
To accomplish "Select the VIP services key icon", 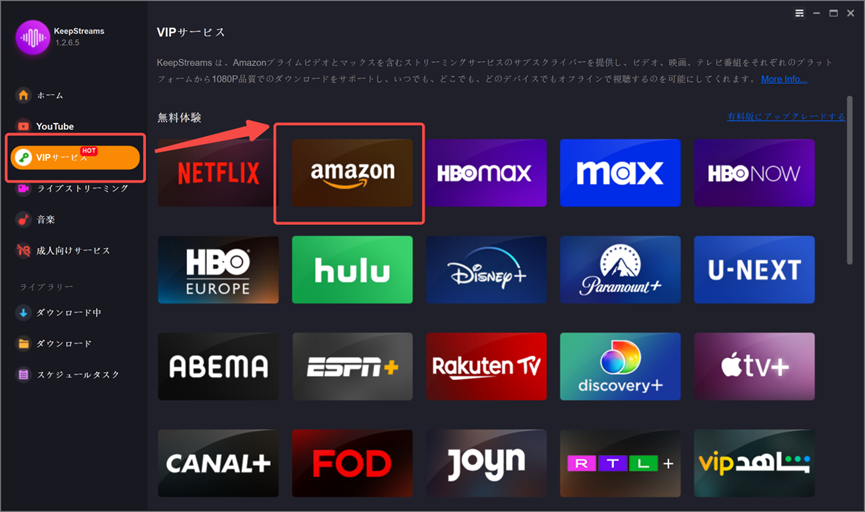I will [23, 158].
